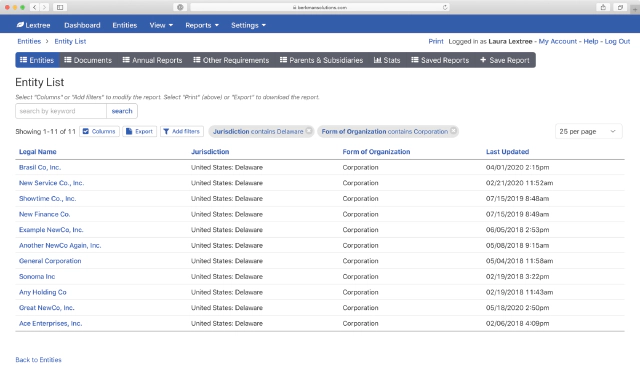Image resolution: width=640 pixels, height=391 pixels.
Task: Click the Safari forward arrow
Action: 44,7
